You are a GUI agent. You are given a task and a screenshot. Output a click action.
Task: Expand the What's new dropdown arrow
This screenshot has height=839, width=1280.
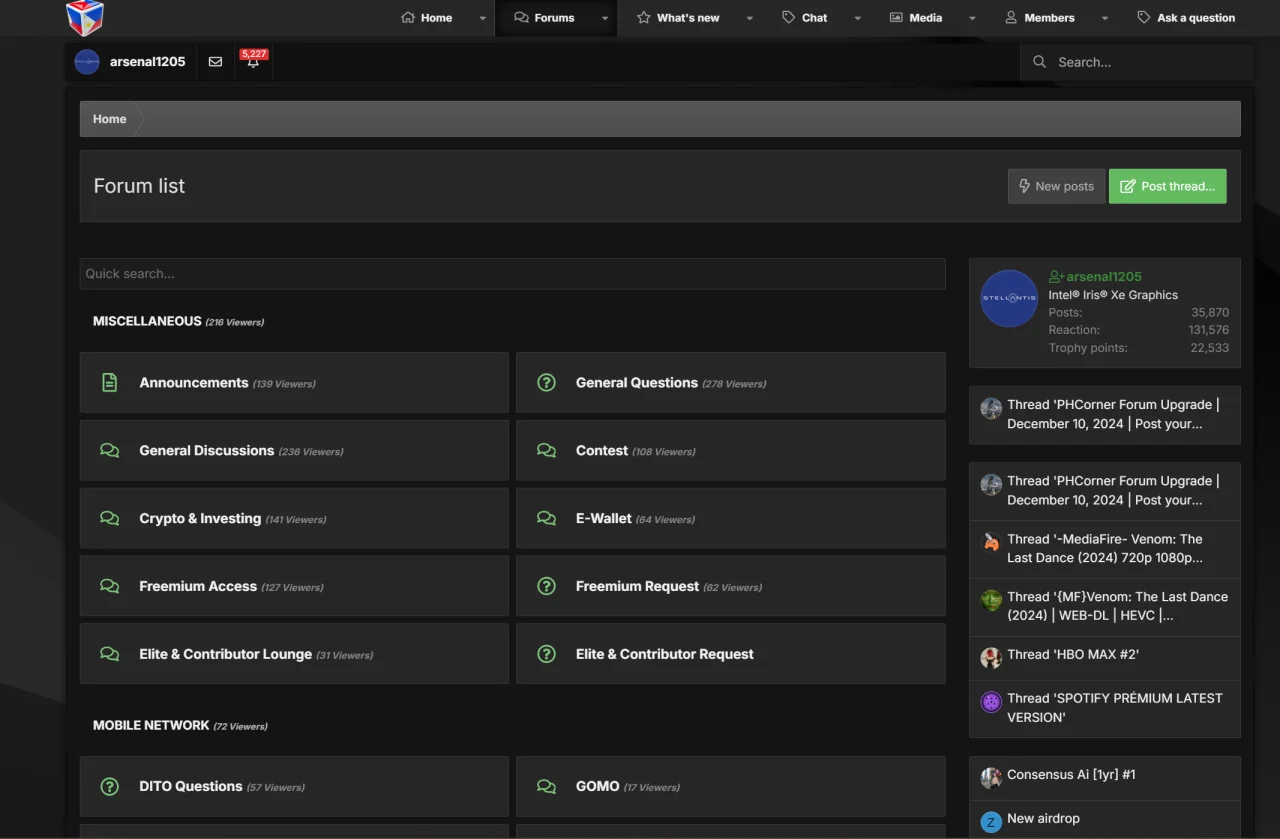tap(750, 18)
